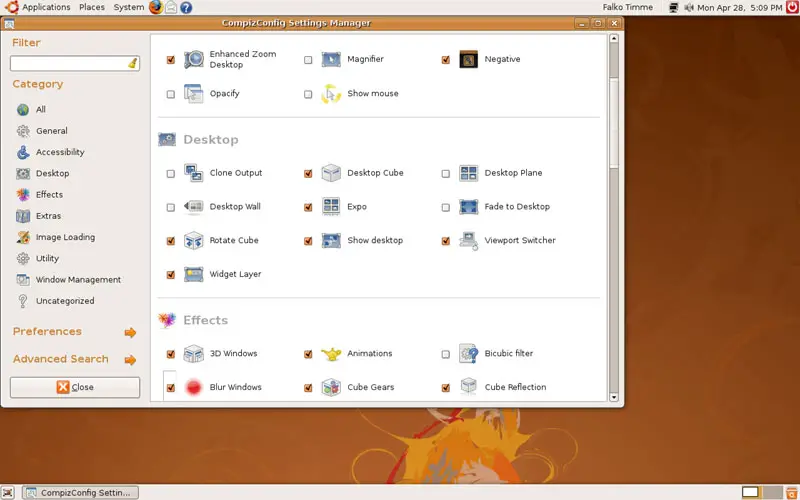This screenshot has height=500, width=800.
Task: Open the 3D Windows plugin icon
Action: click(x=193, y=354)
